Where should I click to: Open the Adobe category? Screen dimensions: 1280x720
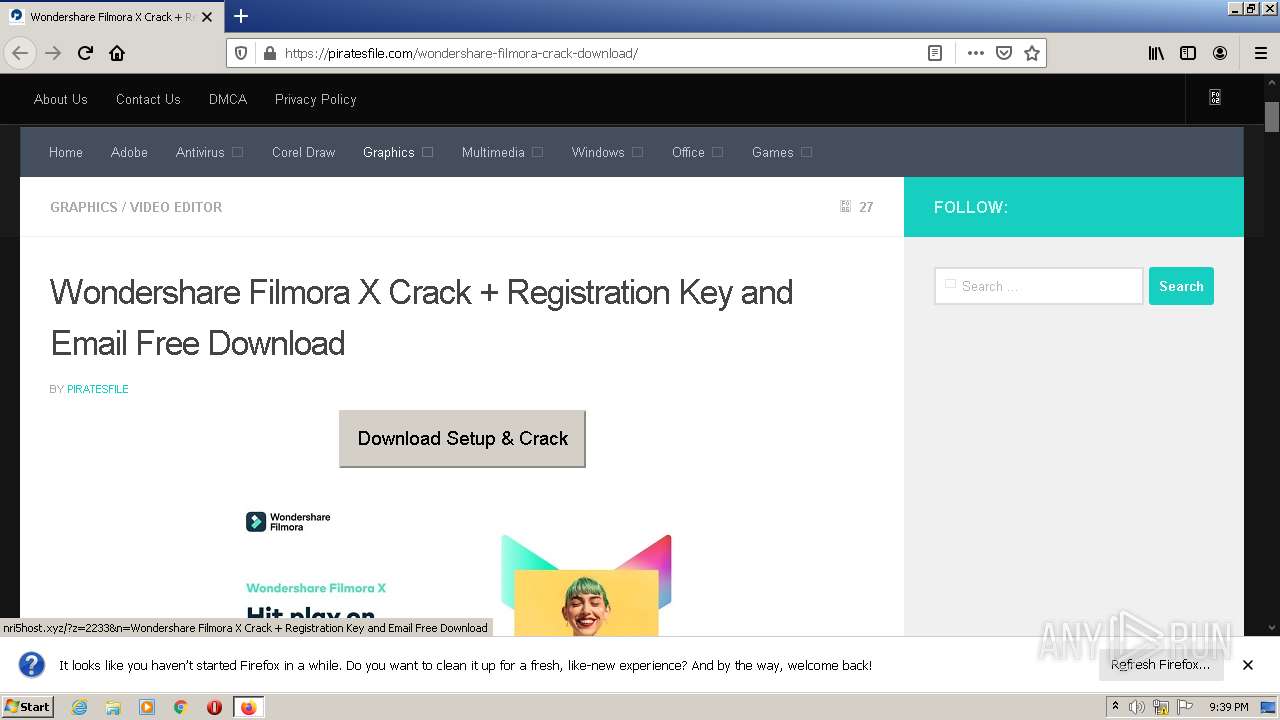tap(129, 152)
